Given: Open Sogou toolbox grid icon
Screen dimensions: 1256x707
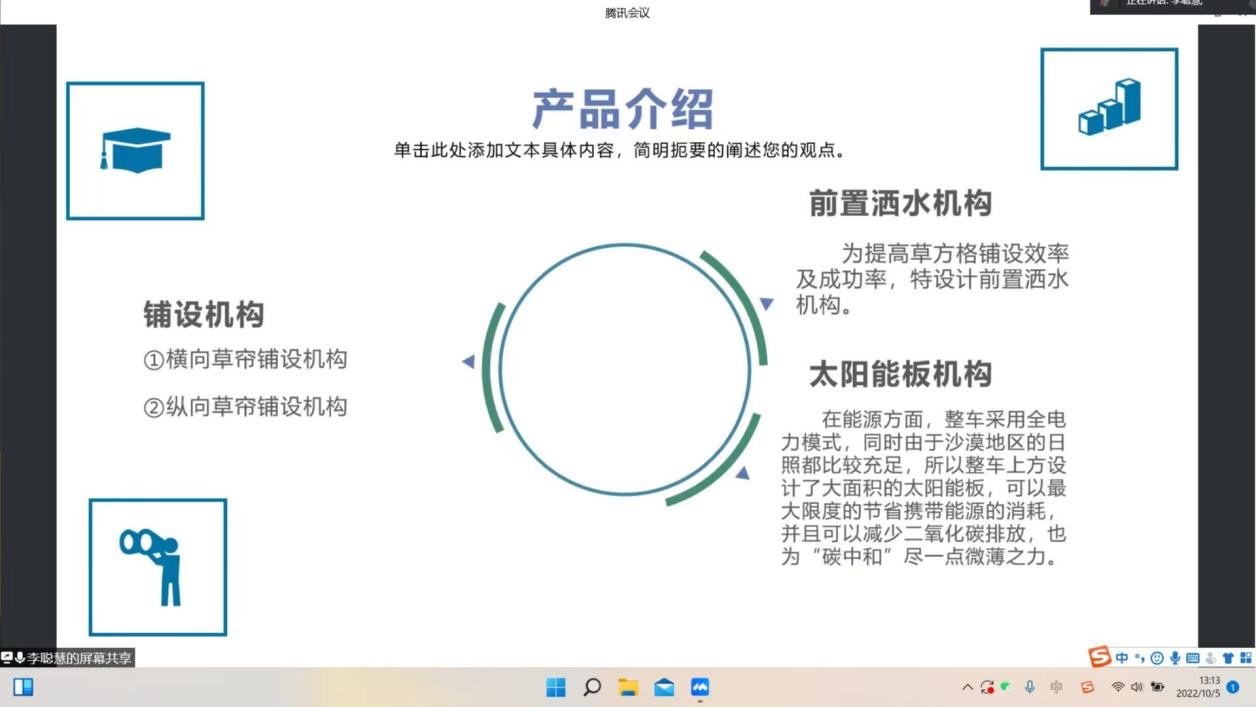Looking at the screenshot, I should [x=1246, y=658].
